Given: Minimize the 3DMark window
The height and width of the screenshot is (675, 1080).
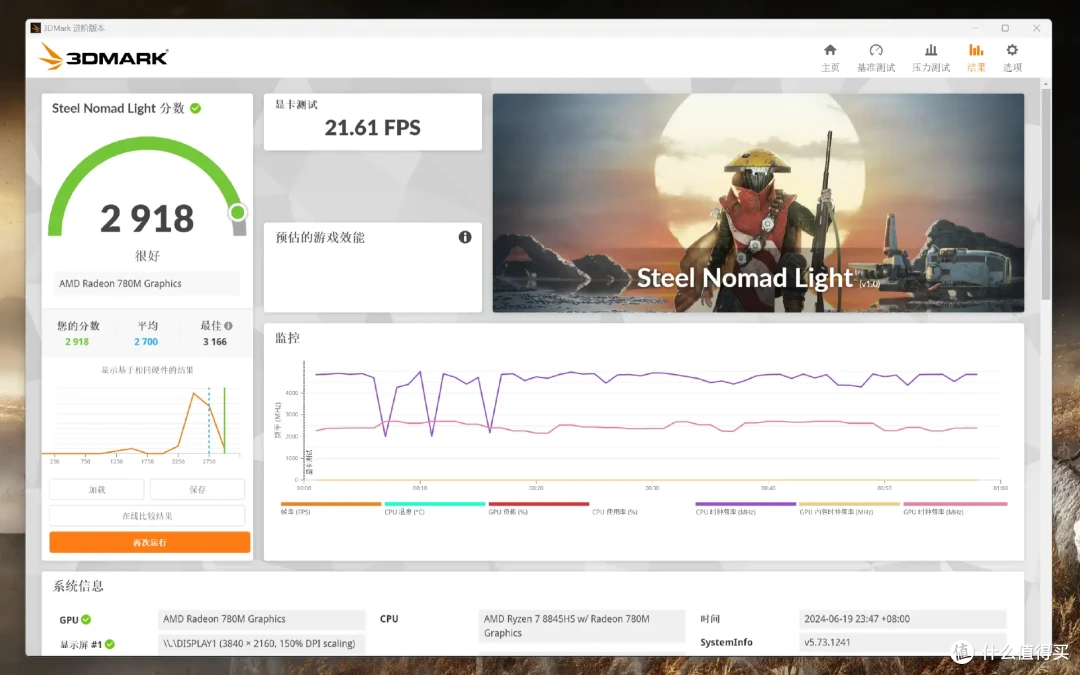Looking at the screenshot, I should [x=975, y=28].
